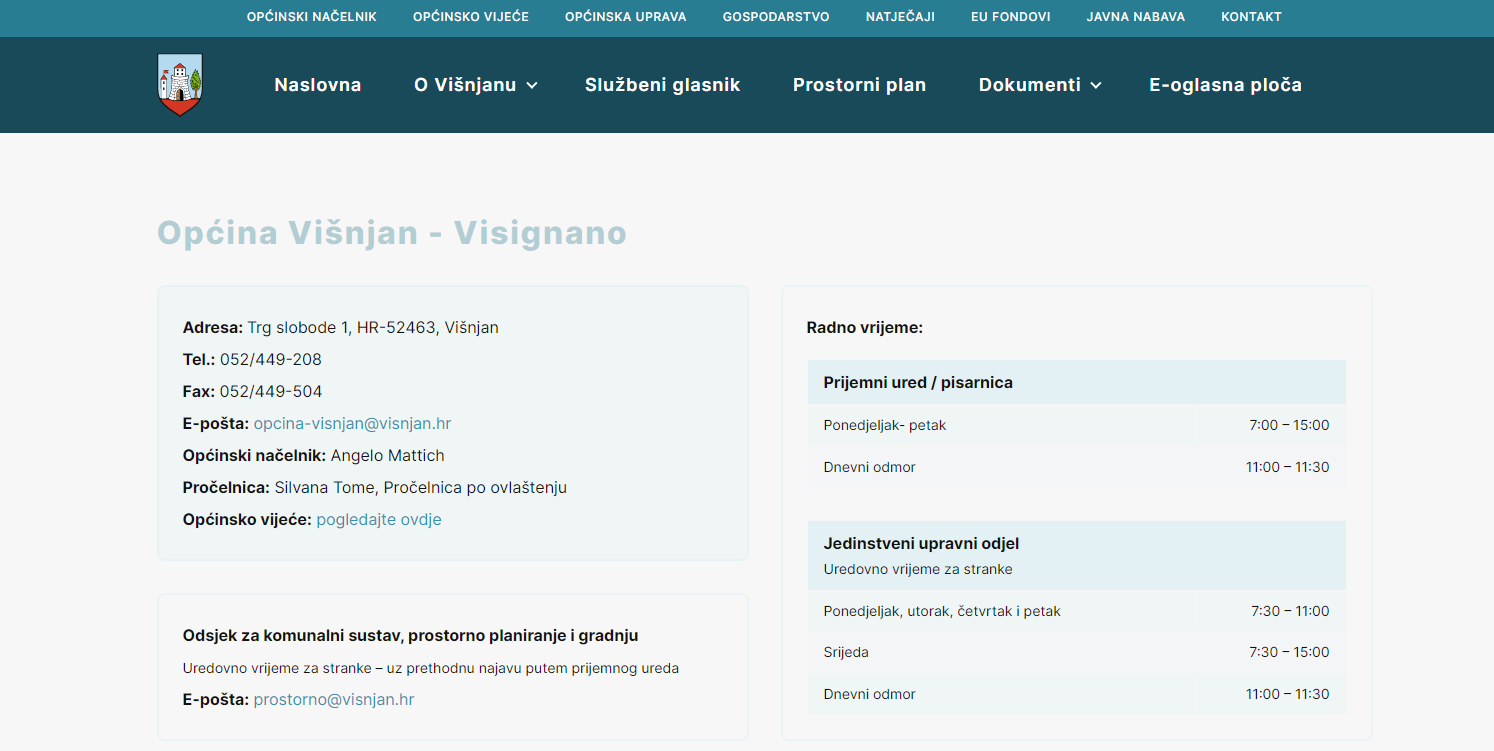Open Službeni glasnik in main navigation
This screenshot has height=751, width=1494.
(x=662, y=85)
